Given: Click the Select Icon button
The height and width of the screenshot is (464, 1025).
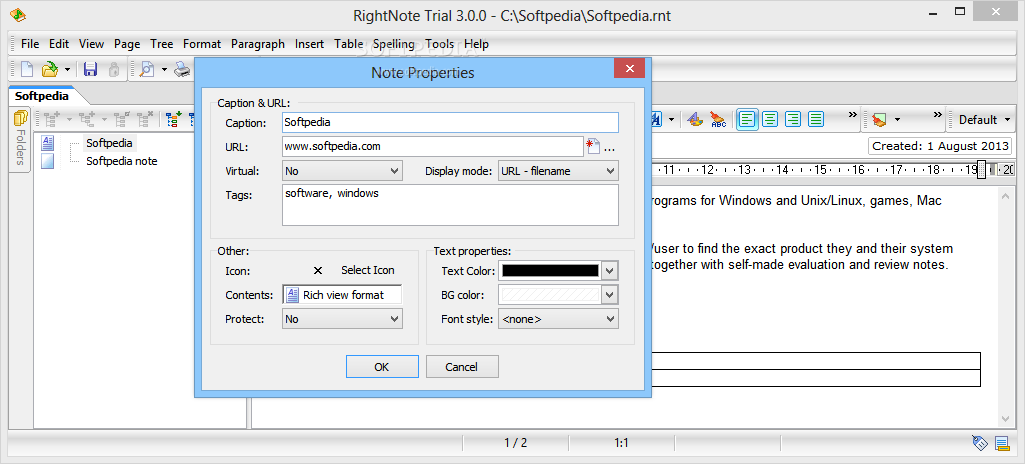Looking at the screenshot, I should tap(367, 270).
